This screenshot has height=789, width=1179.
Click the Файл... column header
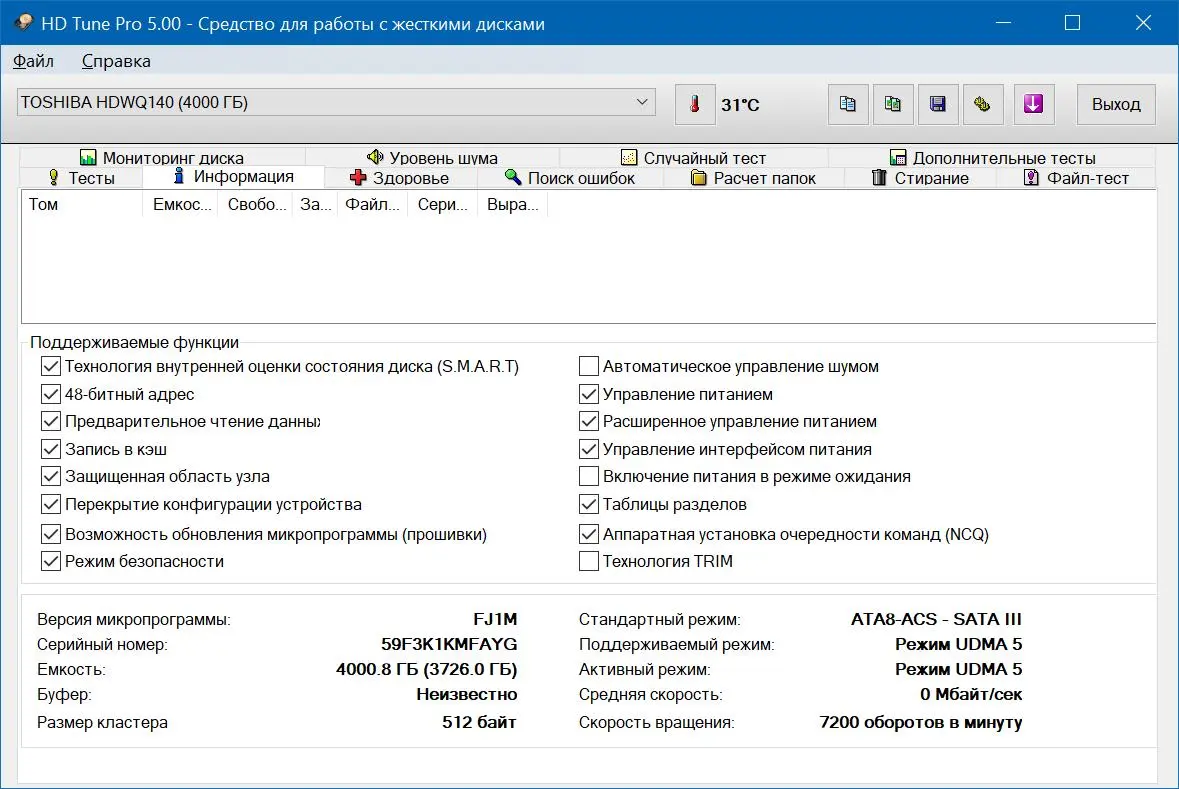coord(372,205)
